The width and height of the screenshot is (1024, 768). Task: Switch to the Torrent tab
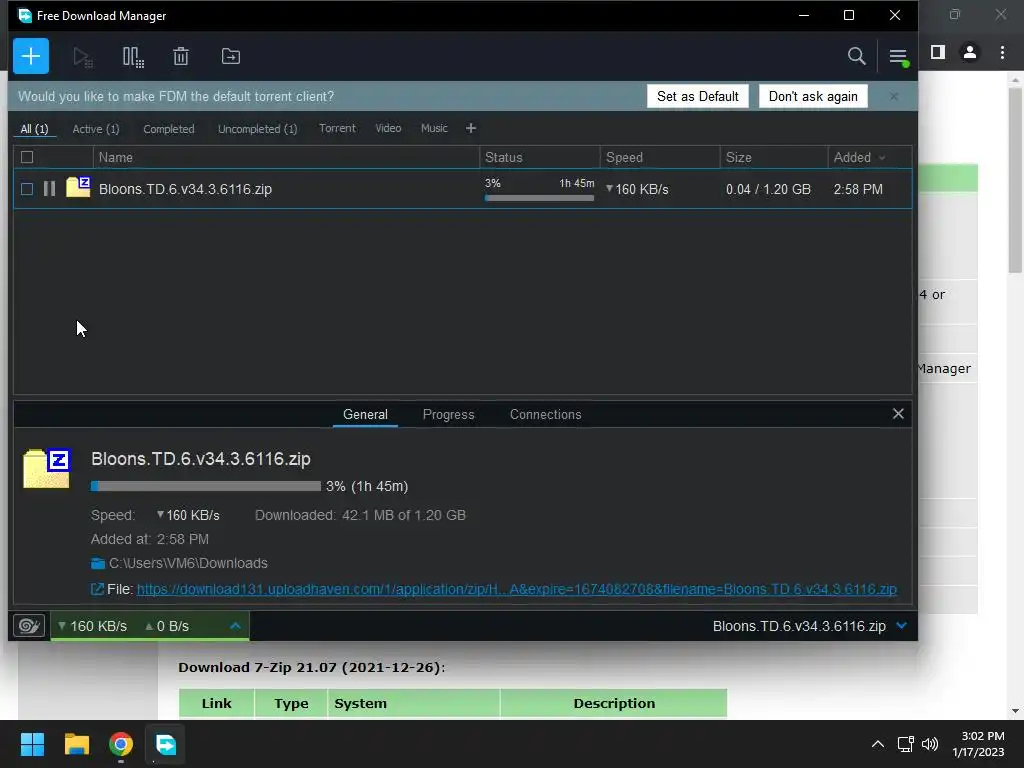(x=337, y=128)
